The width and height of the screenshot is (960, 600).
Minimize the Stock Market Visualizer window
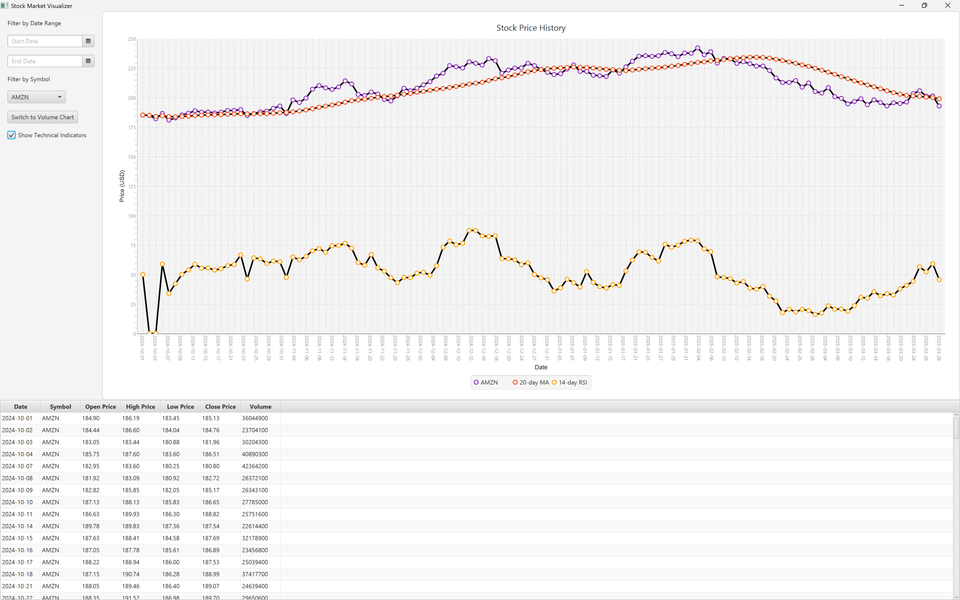pos(901,6)
